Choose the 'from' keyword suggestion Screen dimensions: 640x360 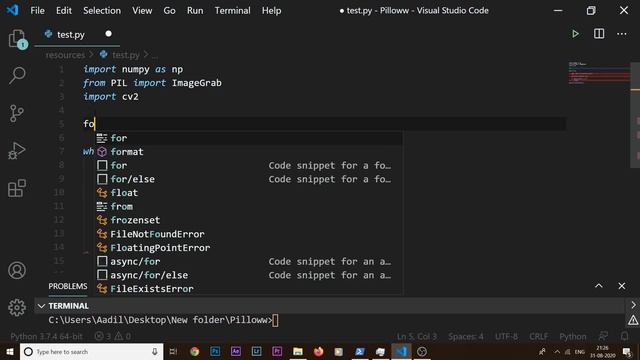(249, 207)
